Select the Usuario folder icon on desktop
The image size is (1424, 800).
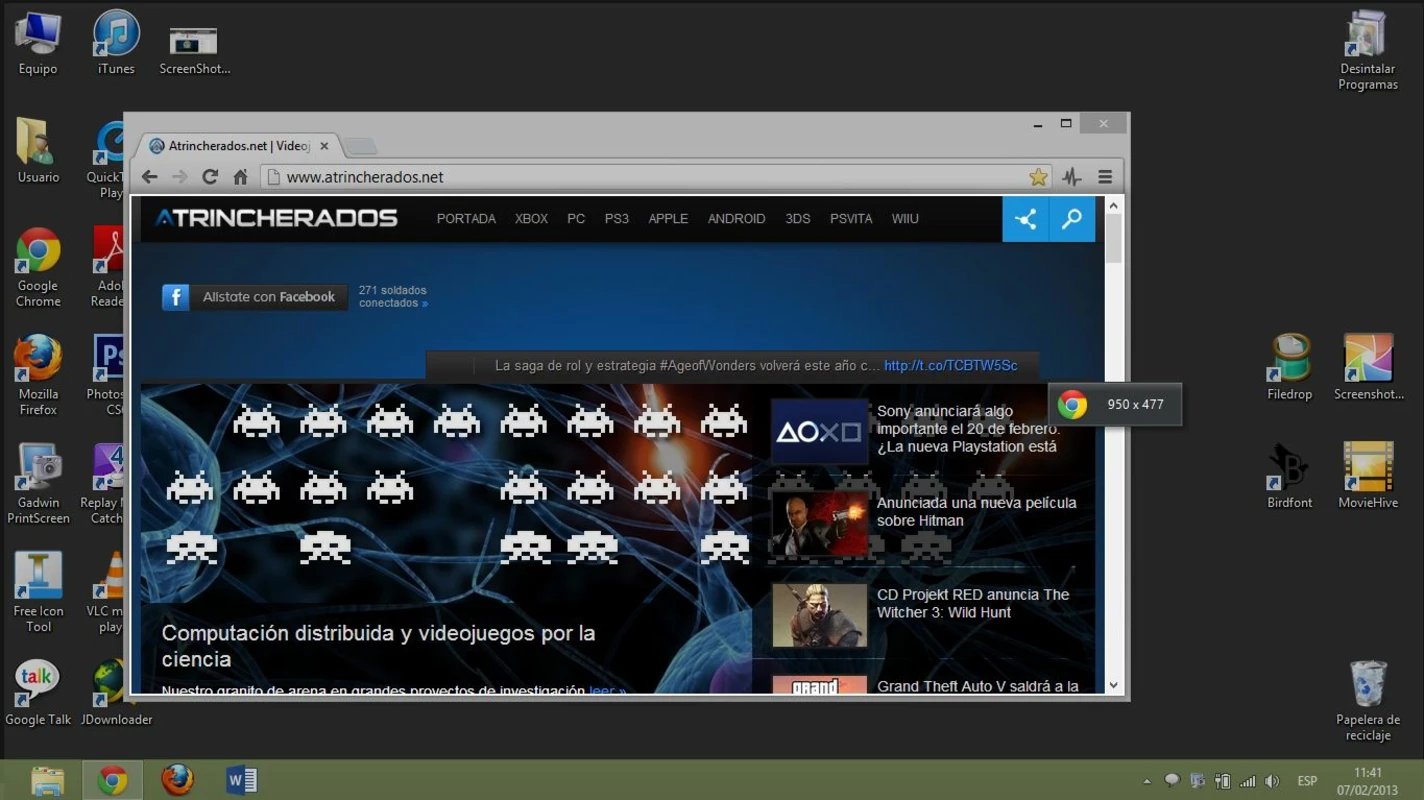(38, 152)
